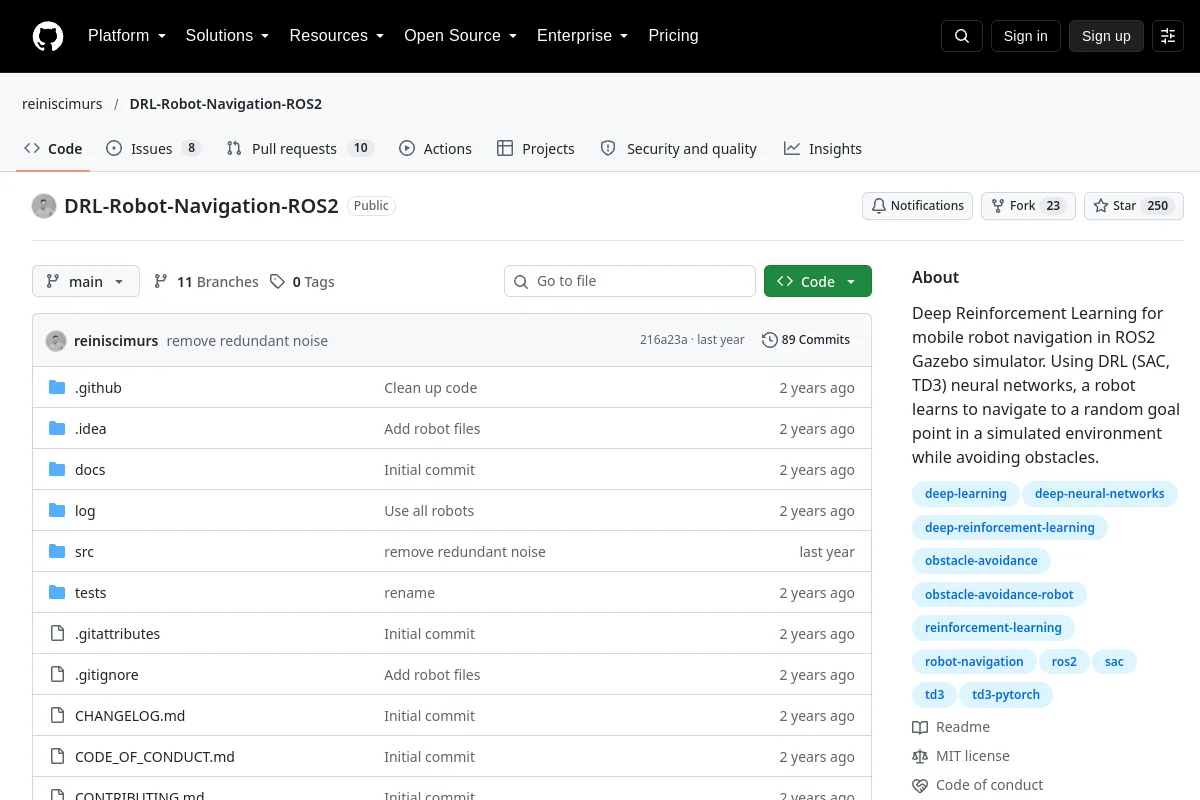Image resolution: width=1200 pixels, height=800 pixels.
Task: Click the Notifications bell button
Action: pos(917,206)
